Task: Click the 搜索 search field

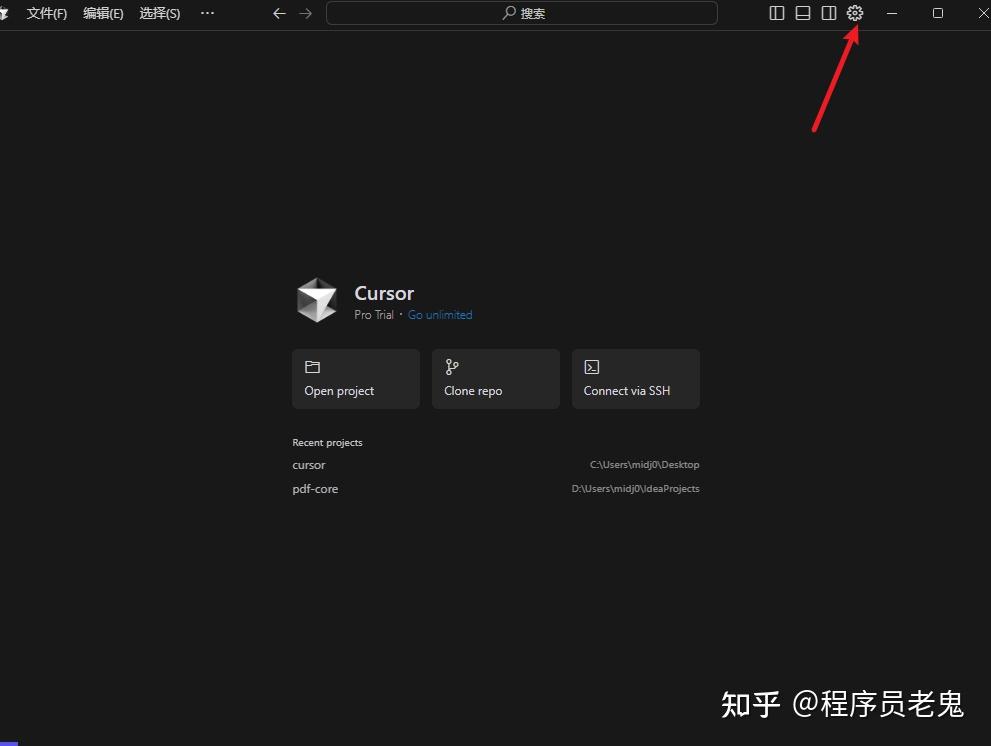Action: click(521, 13)
